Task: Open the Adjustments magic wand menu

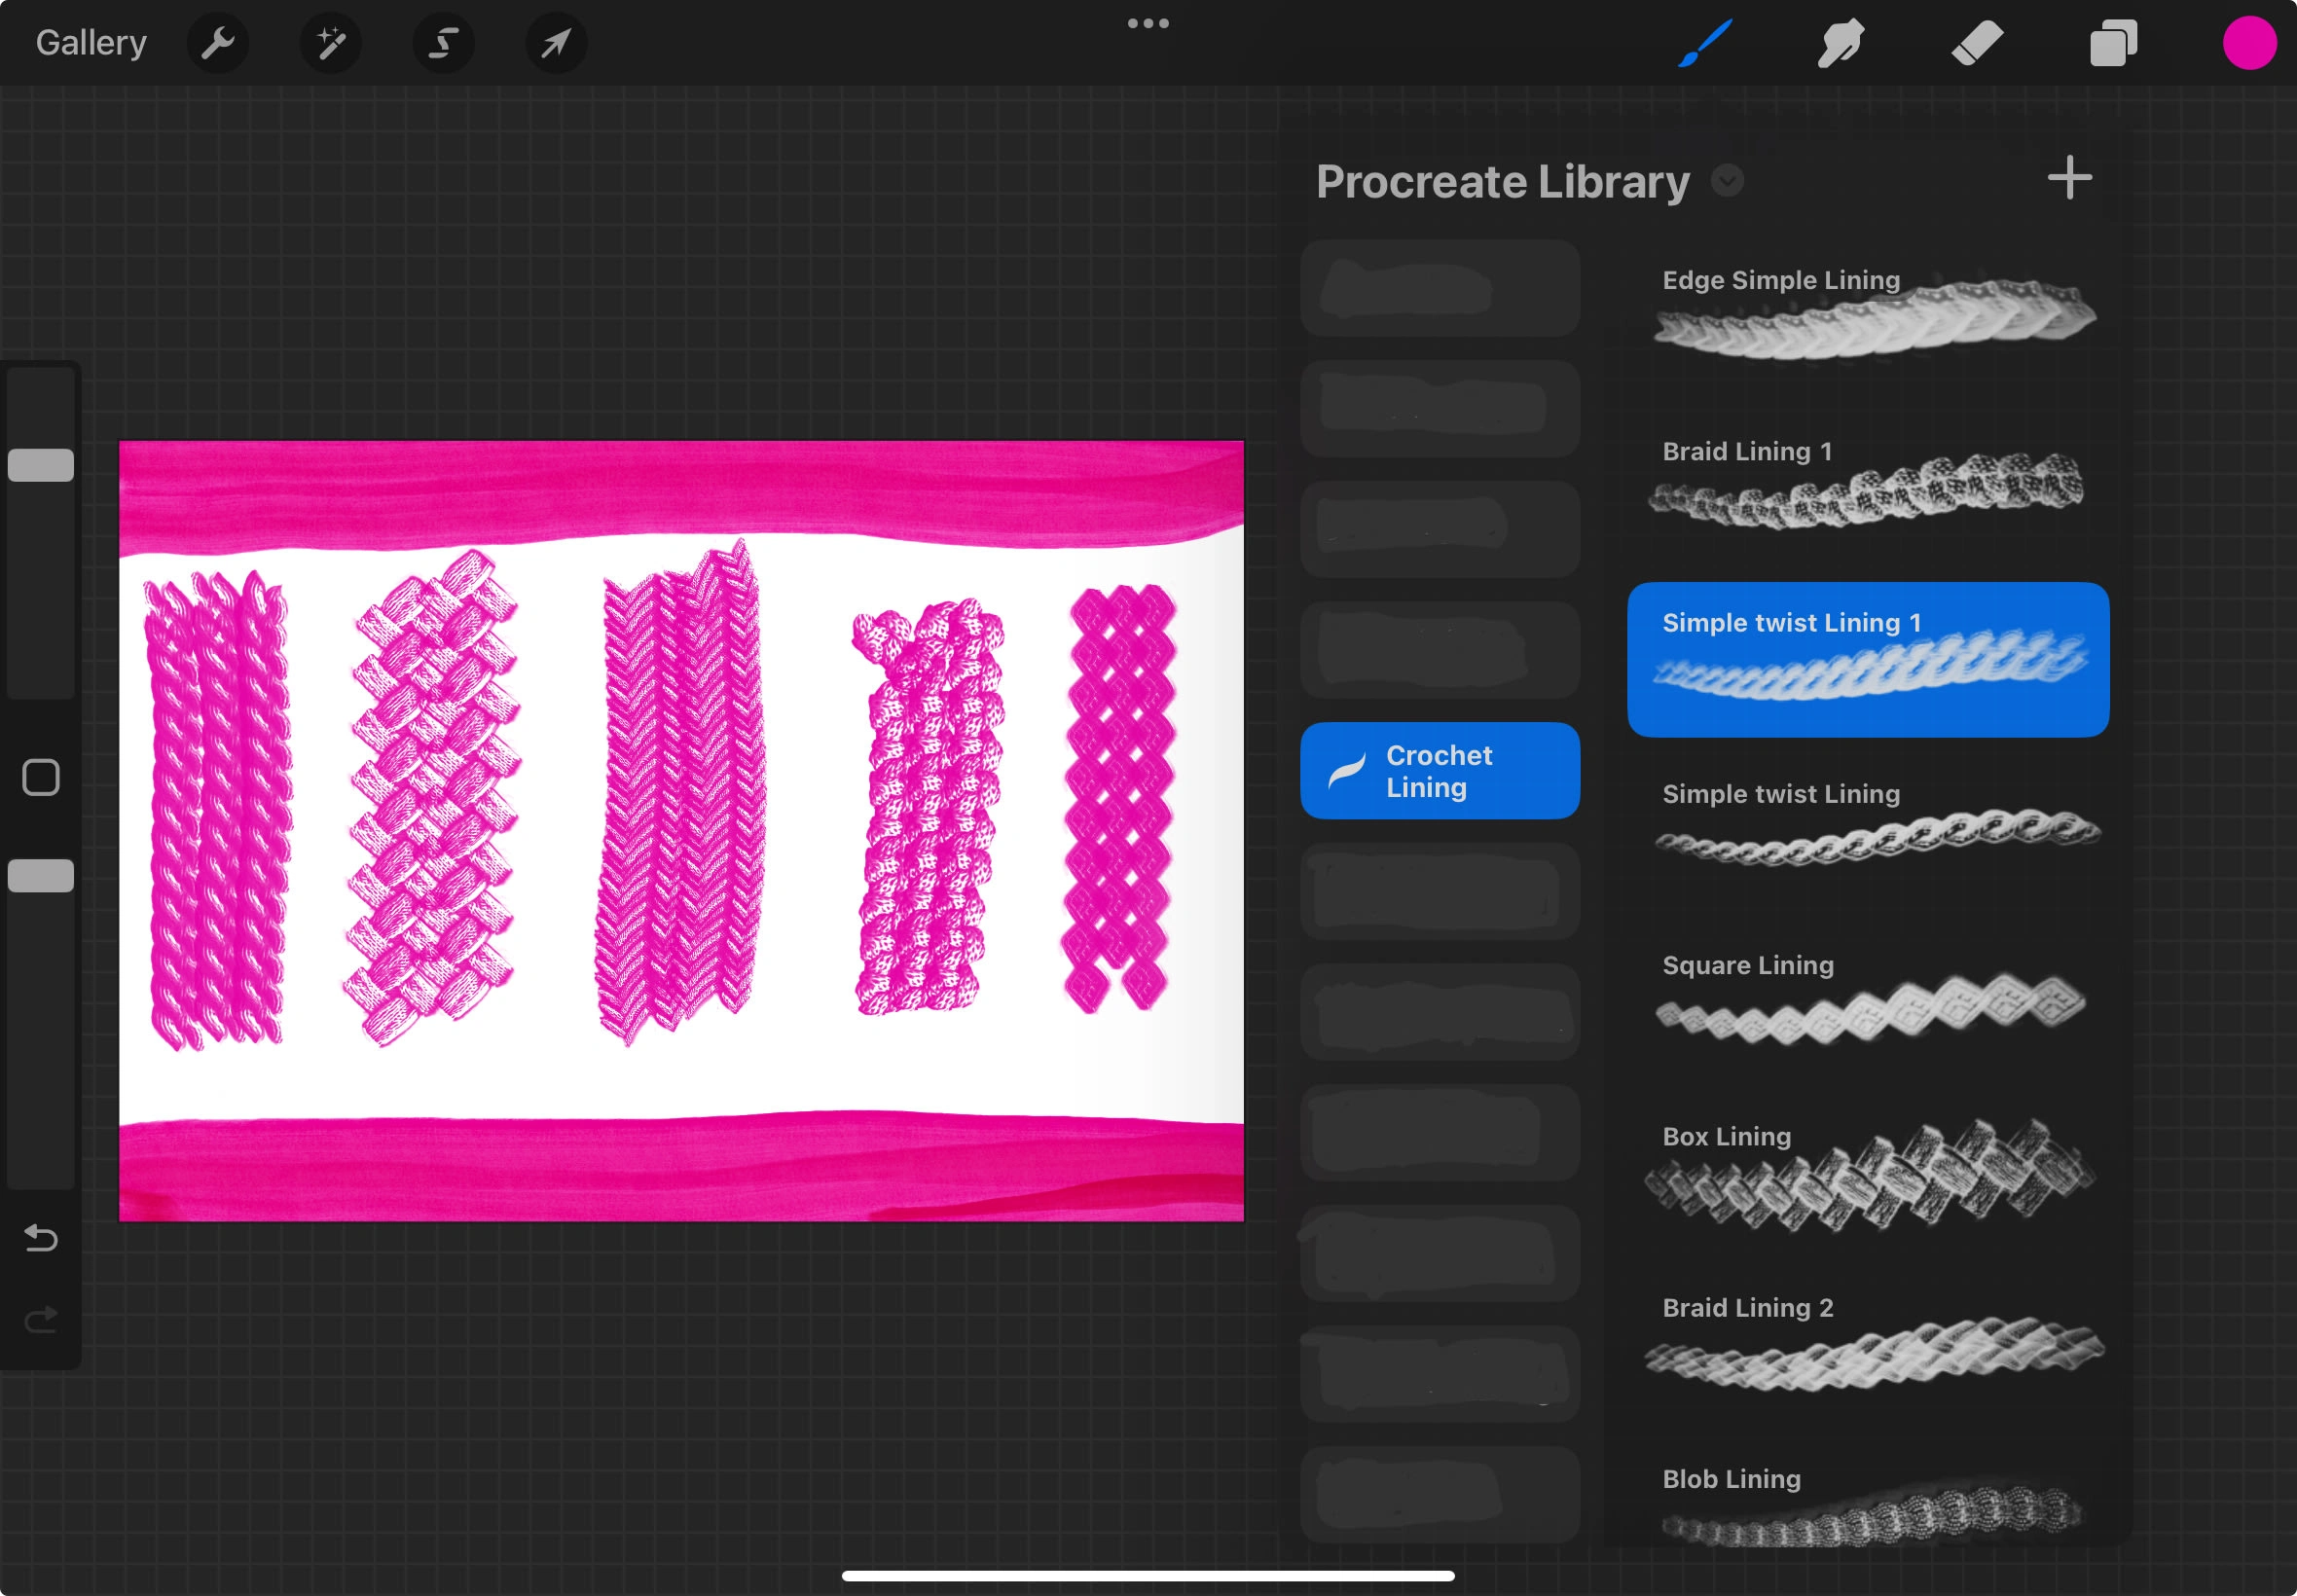Action: click(330, 43)
